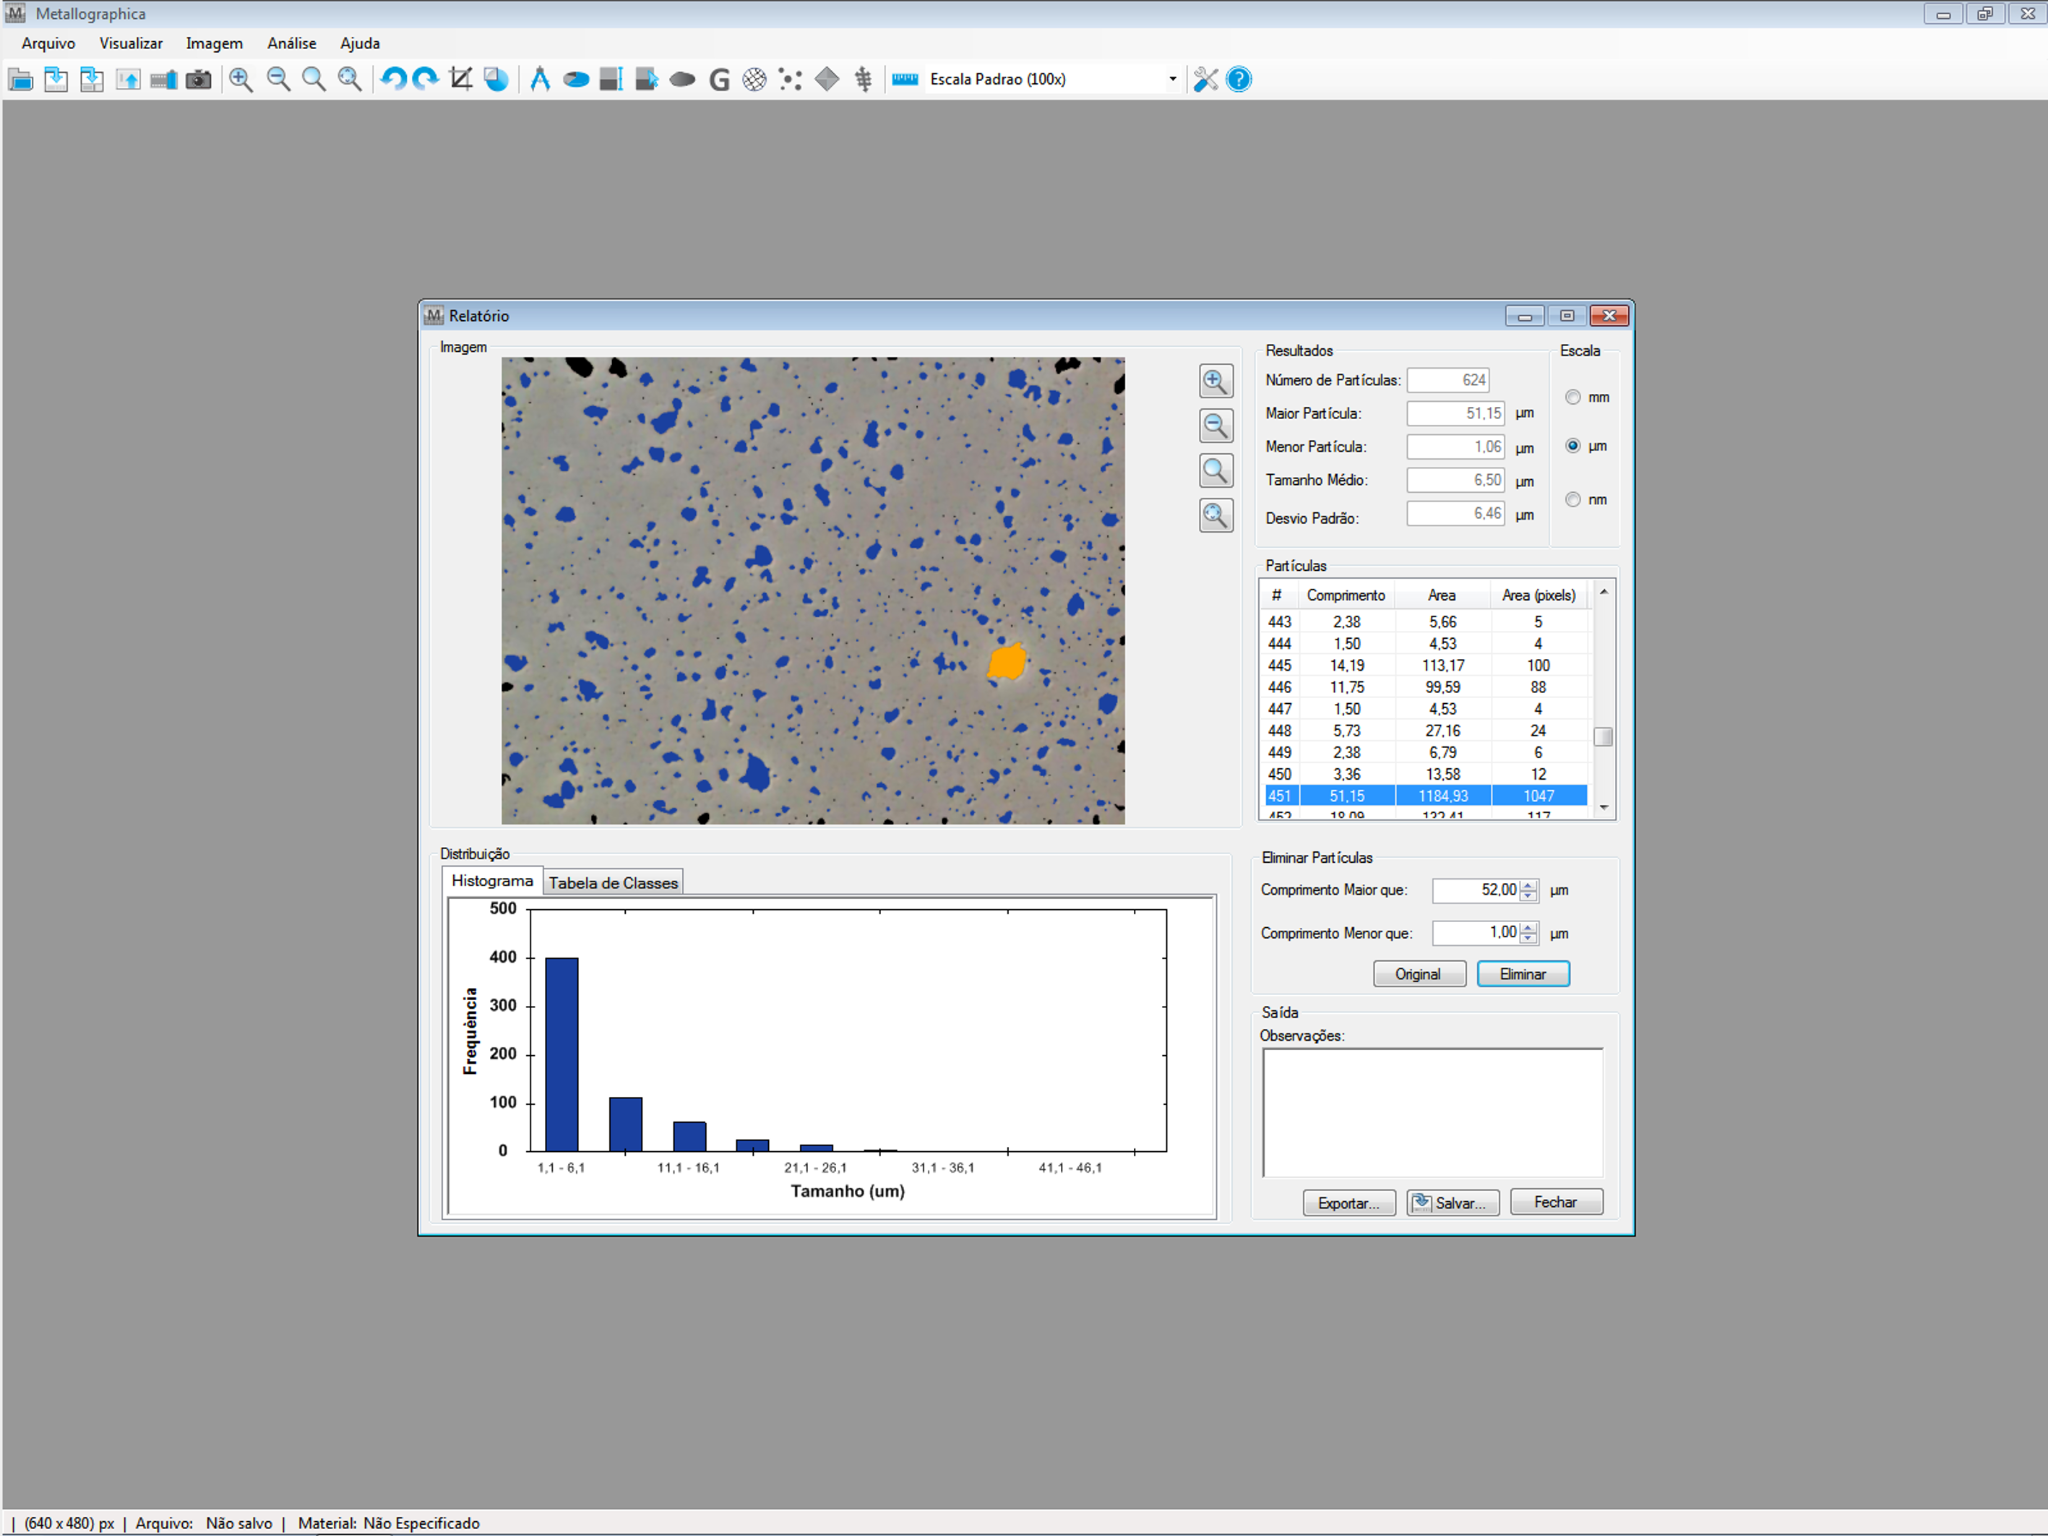Viewport: 2048px width, 1536px height.
Task: Select the Histograma tab
Action: (492, 881)
